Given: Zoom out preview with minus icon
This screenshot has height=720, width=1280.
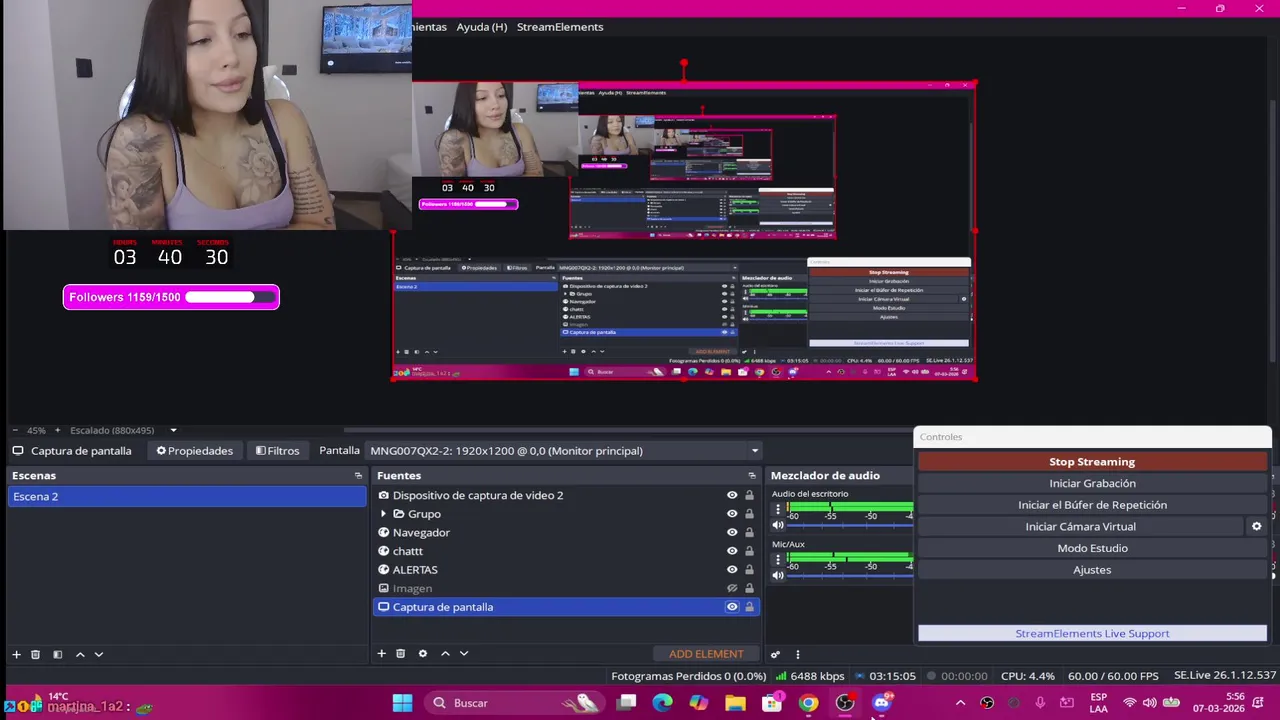Looking at the screenshot, I should [16, 430].
